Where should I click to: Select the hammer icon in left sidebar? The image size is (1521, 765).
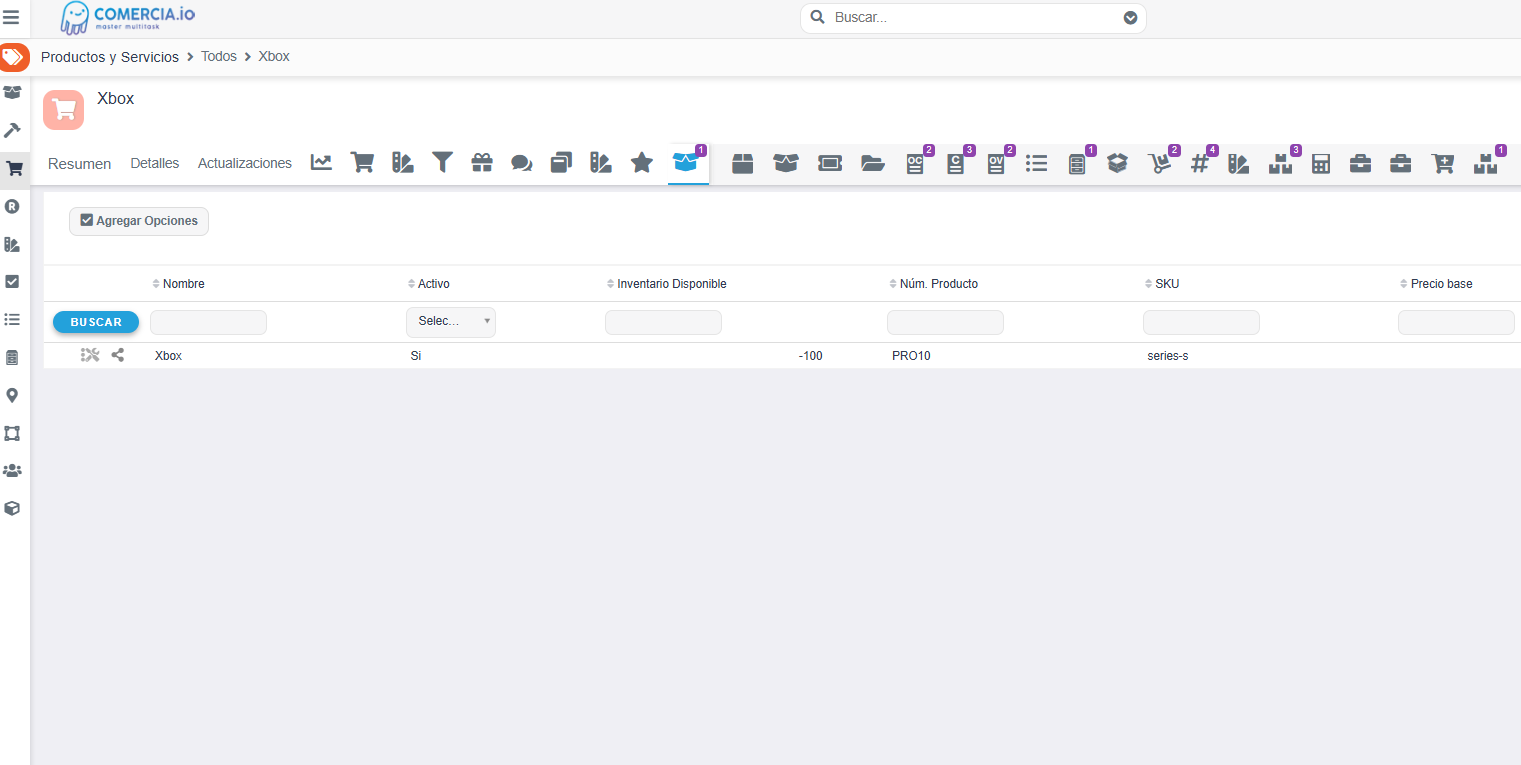pos(12,130)
